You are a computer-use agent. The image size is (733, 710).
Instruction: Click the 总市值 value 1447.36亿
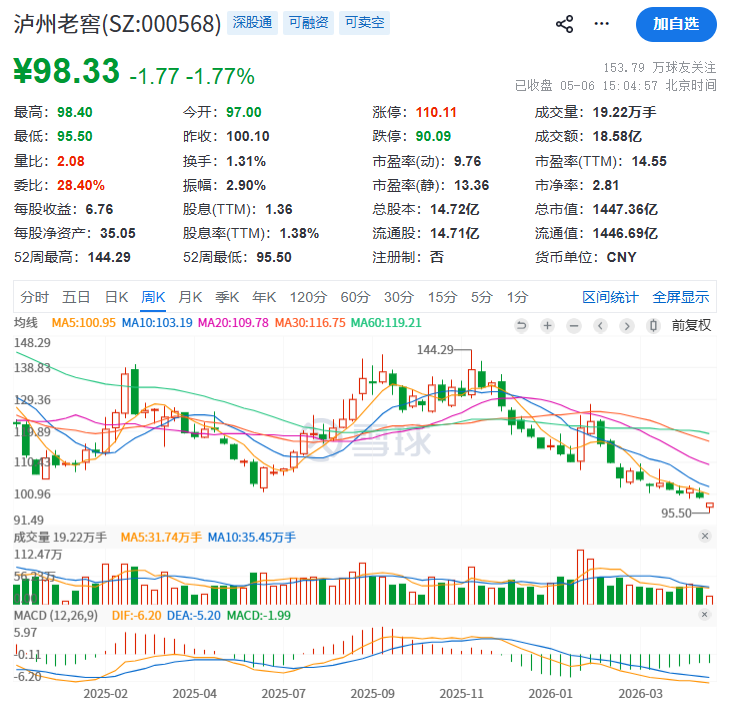click(x=625, y=209)
